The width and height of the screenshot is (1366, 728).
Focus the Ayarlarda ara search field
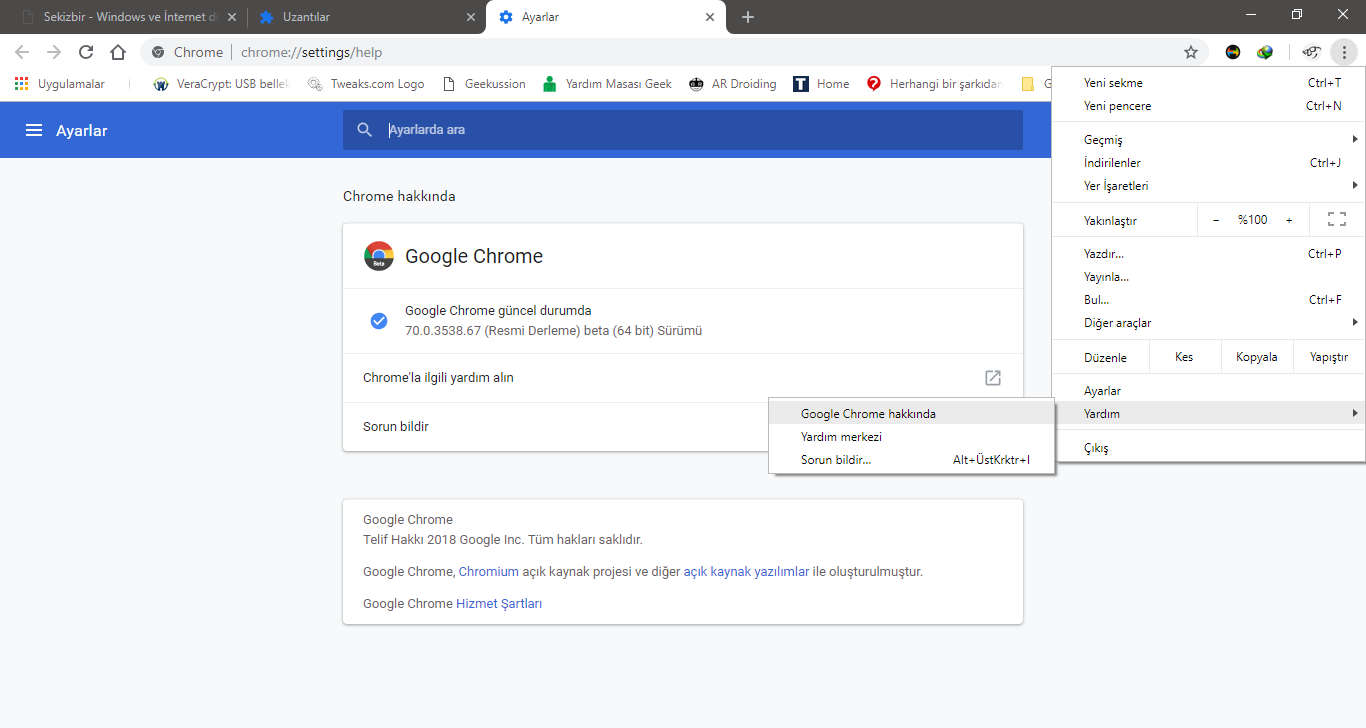(683, 130)
